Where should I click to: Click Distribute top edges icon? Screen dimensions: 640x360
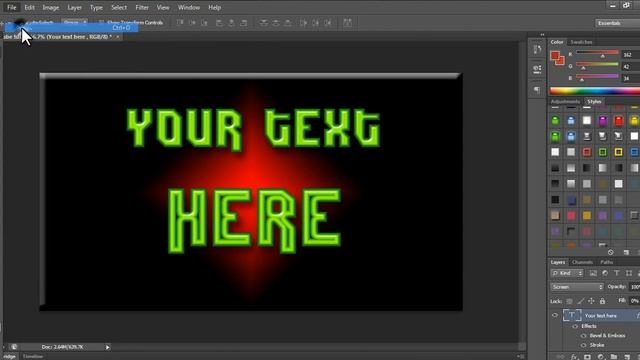264,23
